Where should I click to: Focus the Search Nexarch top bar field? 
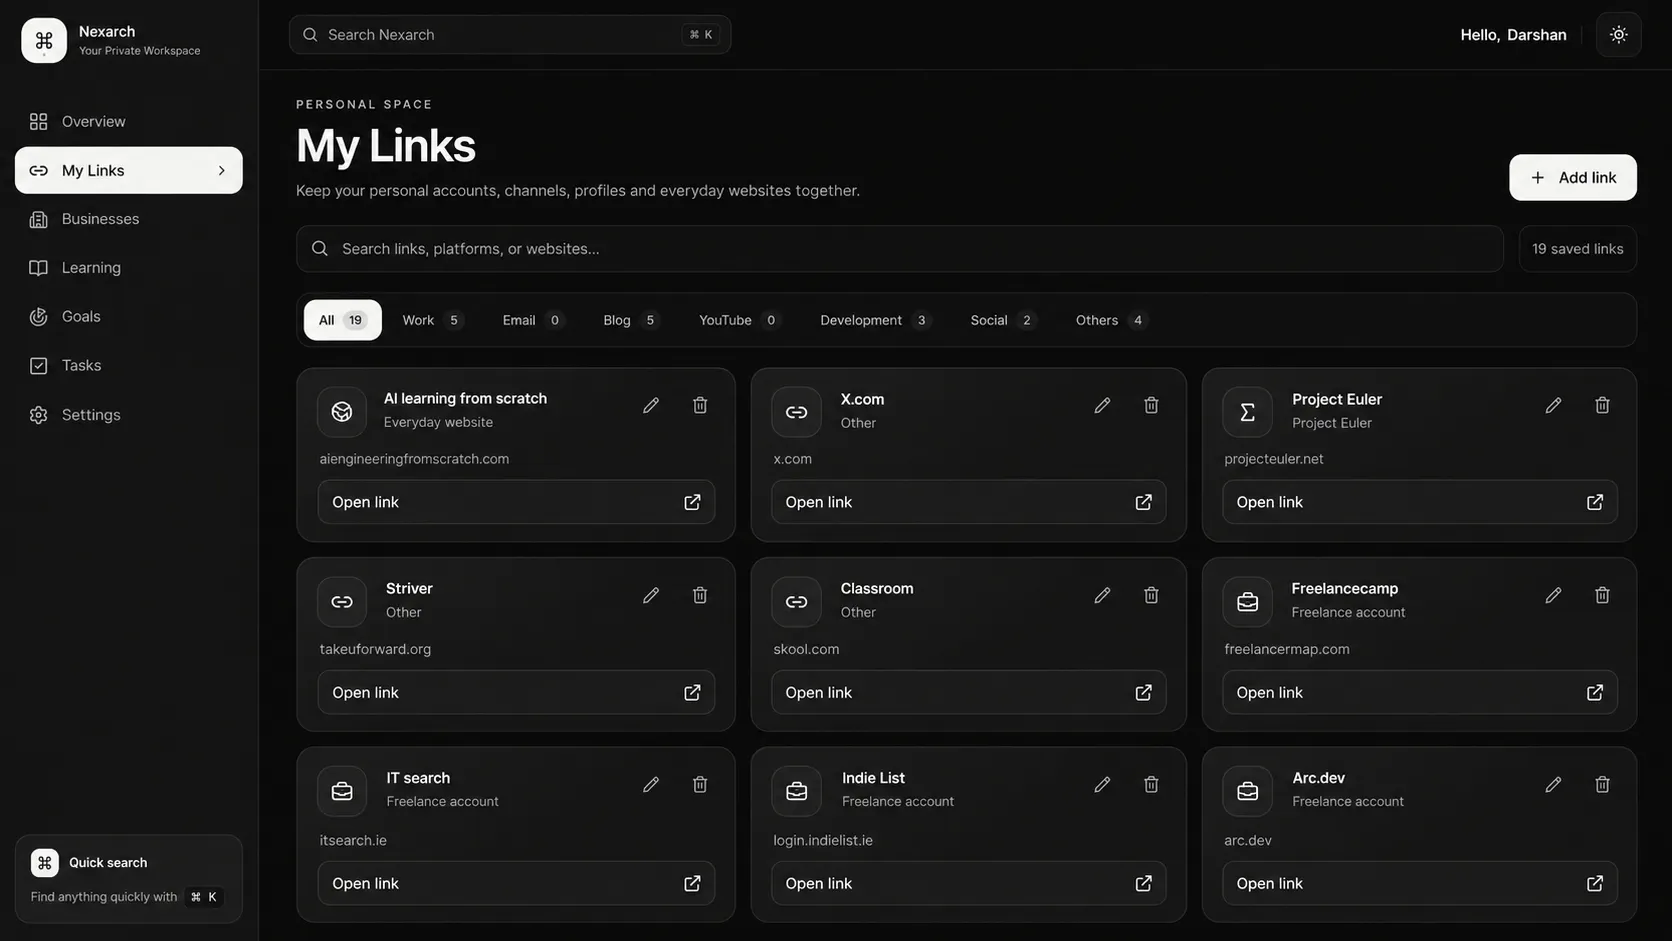[x=510, y=35]
